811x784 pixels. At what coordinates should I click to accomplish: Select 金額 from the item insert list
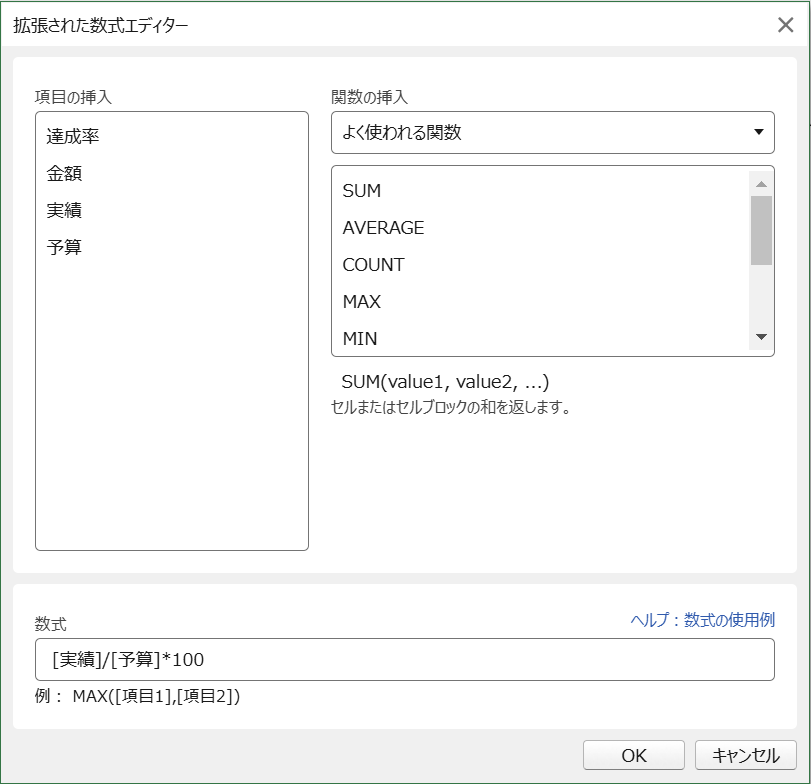[x=64, y=174]
